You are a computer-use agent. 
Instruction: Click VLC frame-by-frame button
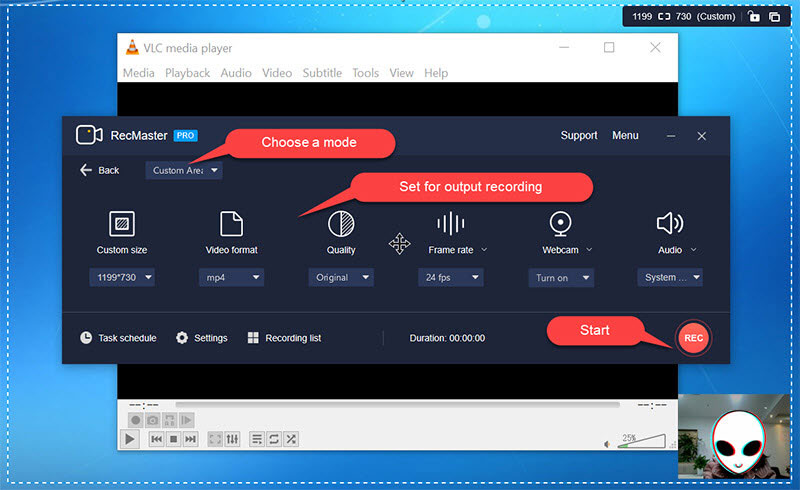pos(186,420)
